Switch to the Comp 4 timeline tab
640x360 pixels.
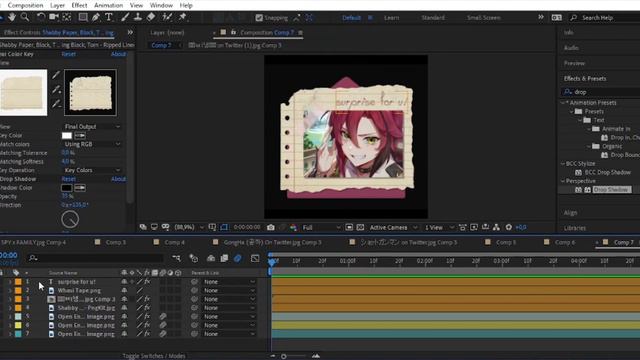point(174,242)
